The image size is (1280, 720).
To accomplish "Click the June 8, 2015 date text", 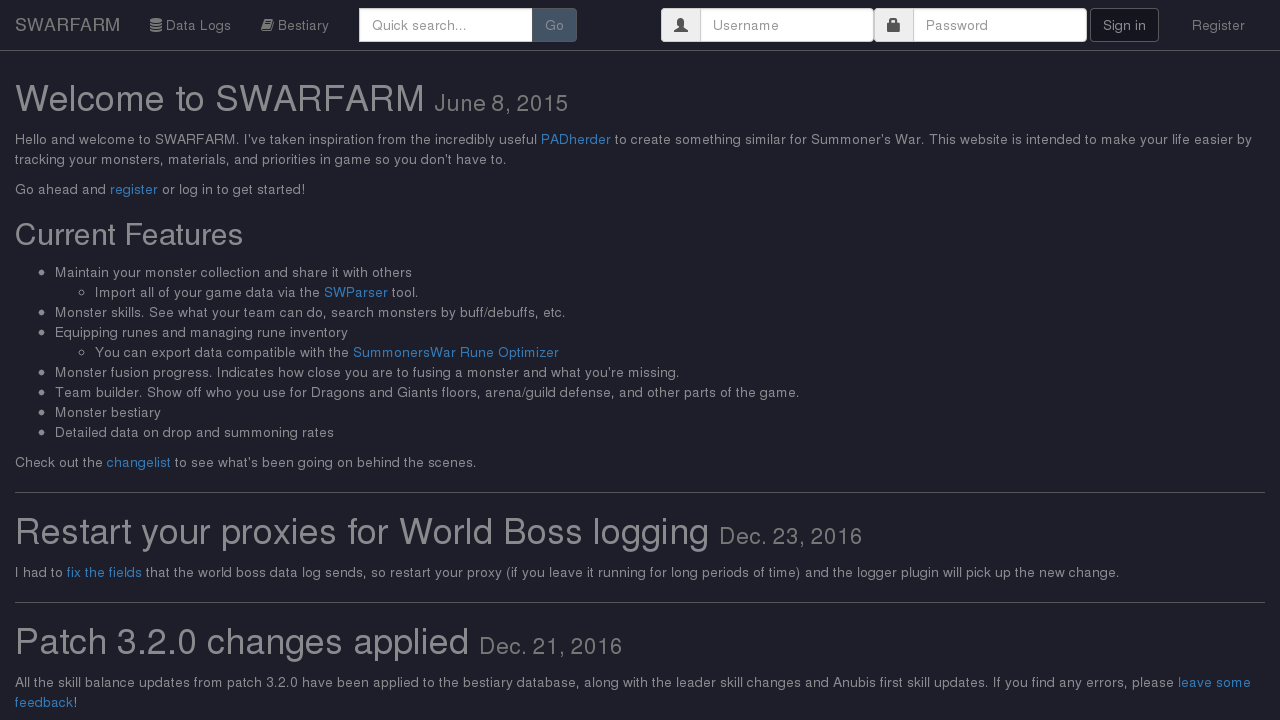I will tap(501, 103).
